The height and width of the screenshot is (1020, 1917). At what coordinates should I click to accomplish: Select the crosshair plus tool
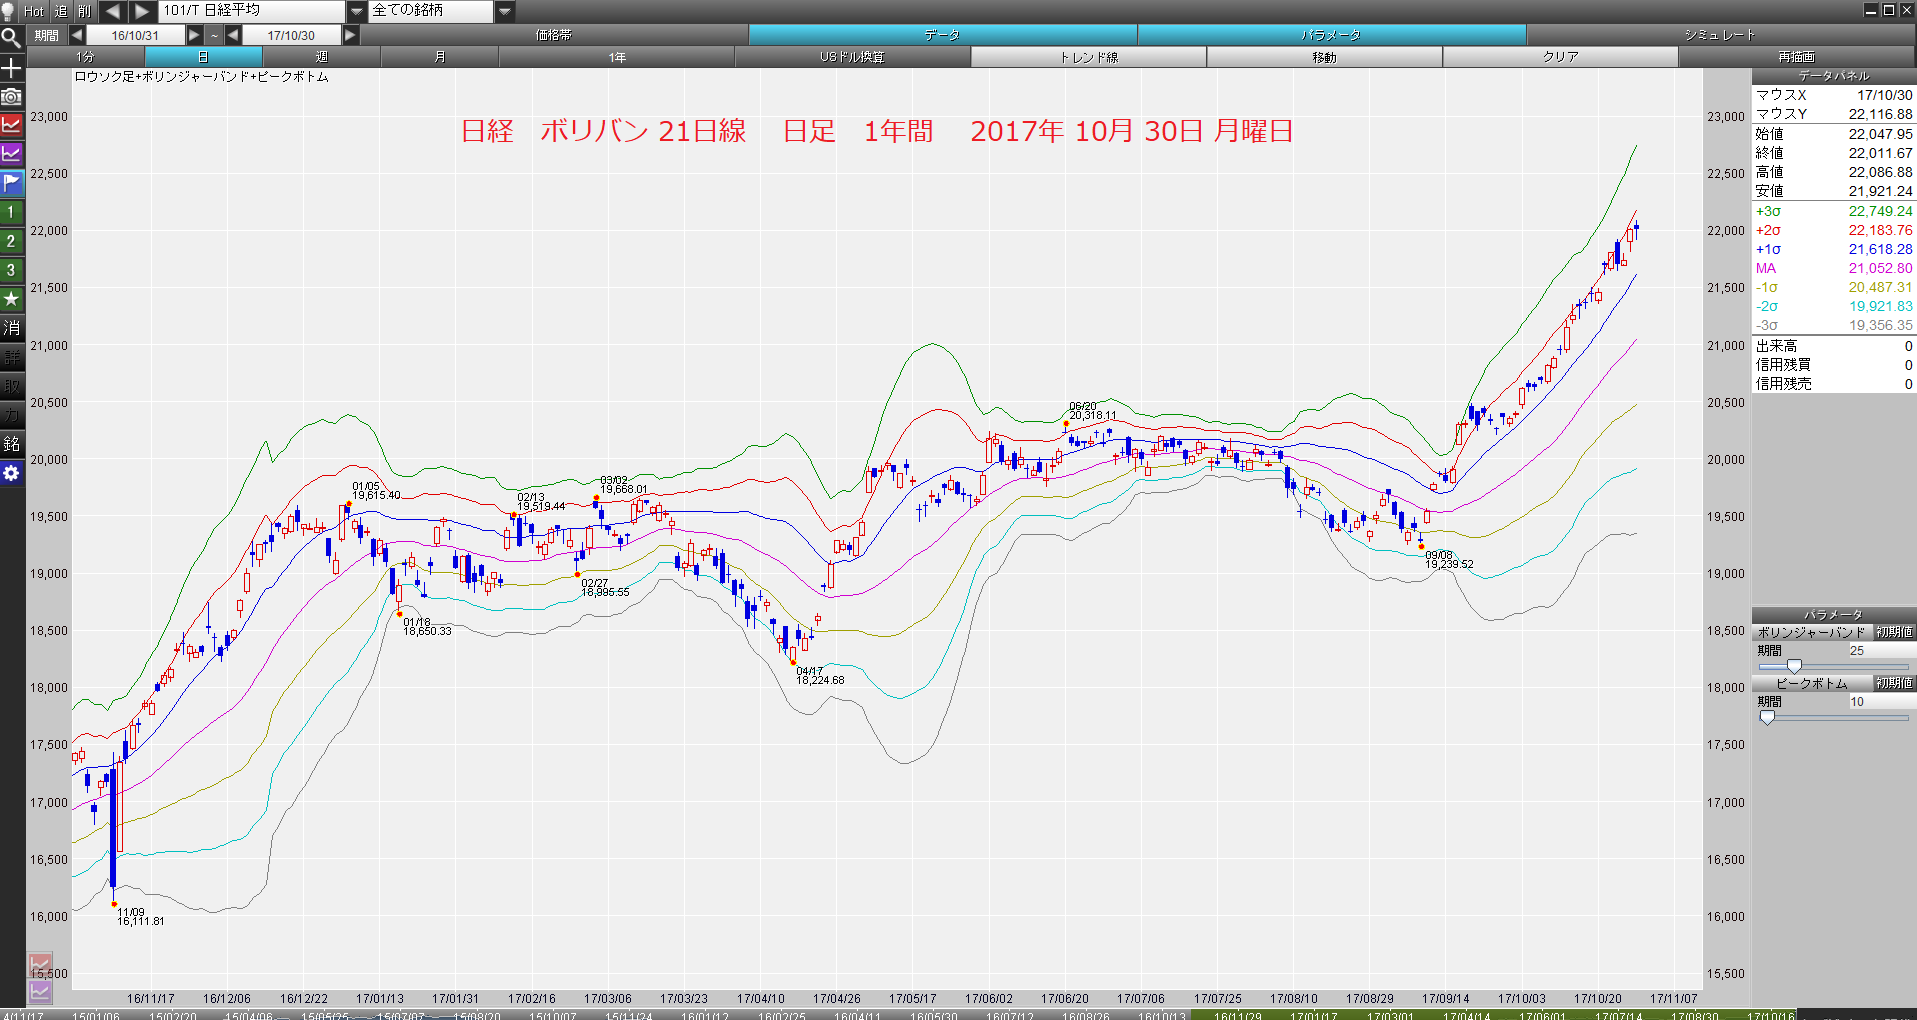11,68
